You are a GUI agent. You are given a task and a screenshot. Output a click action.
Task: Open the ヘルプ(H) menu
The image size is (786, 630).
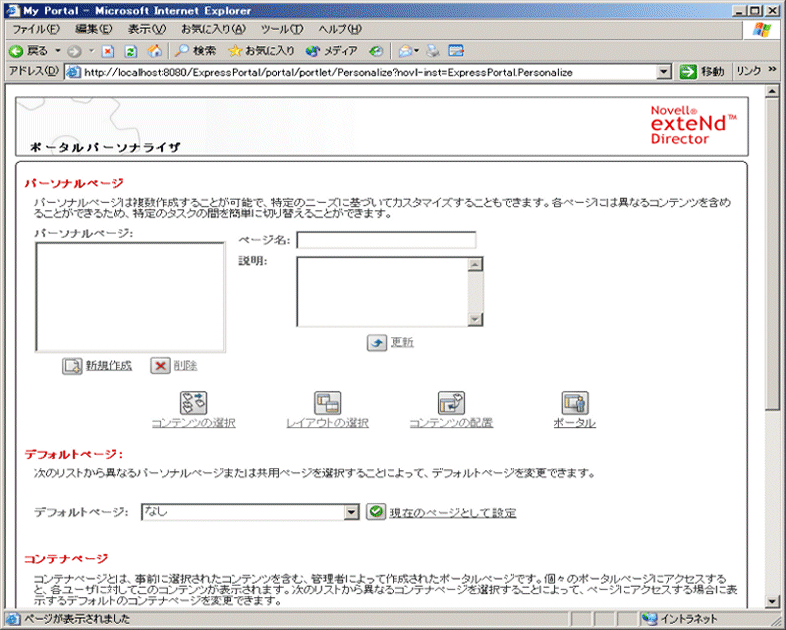tap(340, 29)
